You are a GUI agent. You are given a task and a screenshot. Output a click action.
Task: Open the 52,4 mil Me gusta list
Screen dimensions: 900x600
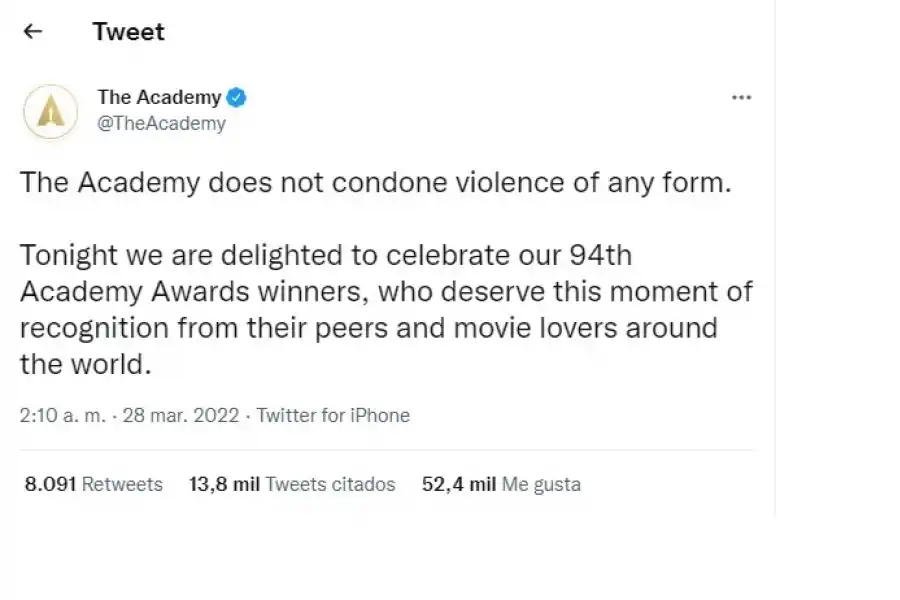tap(500, 484)
